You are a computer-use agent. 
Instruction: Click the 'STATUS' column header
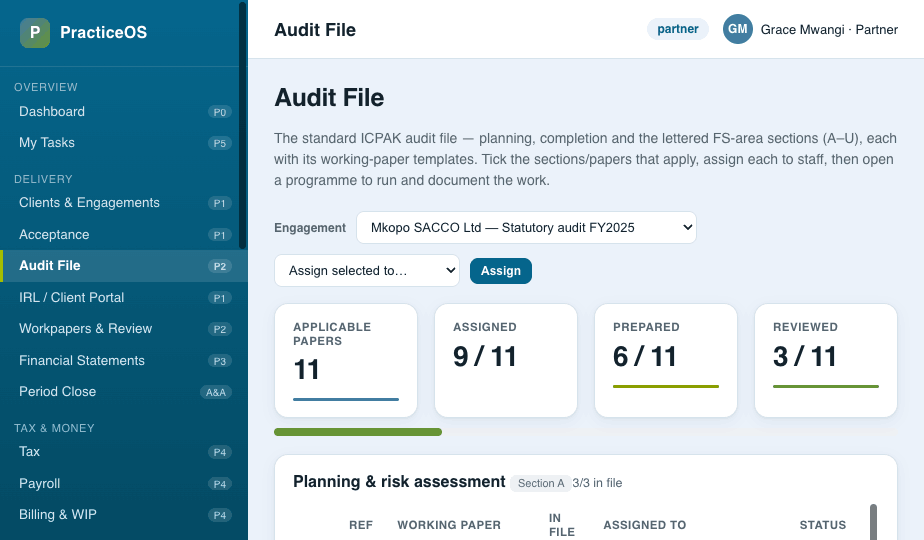pyautogui.click(x=823, y=525)
